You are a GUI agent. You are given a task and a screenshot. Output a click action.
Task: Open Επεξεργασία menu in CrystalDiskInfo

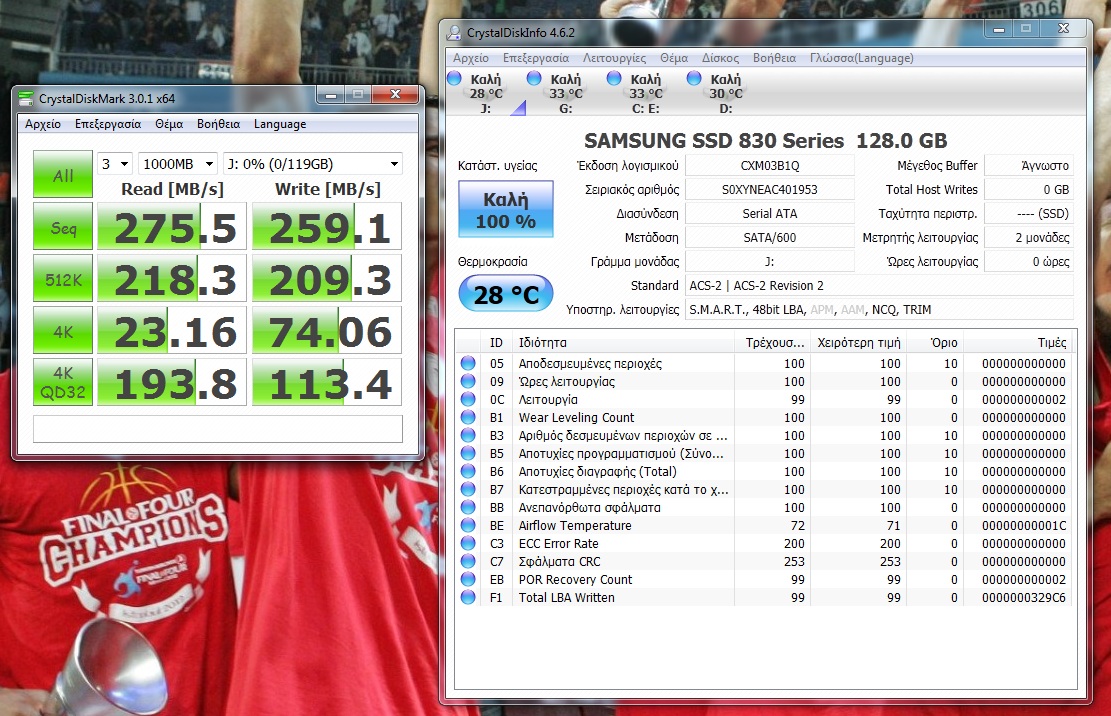536,58
